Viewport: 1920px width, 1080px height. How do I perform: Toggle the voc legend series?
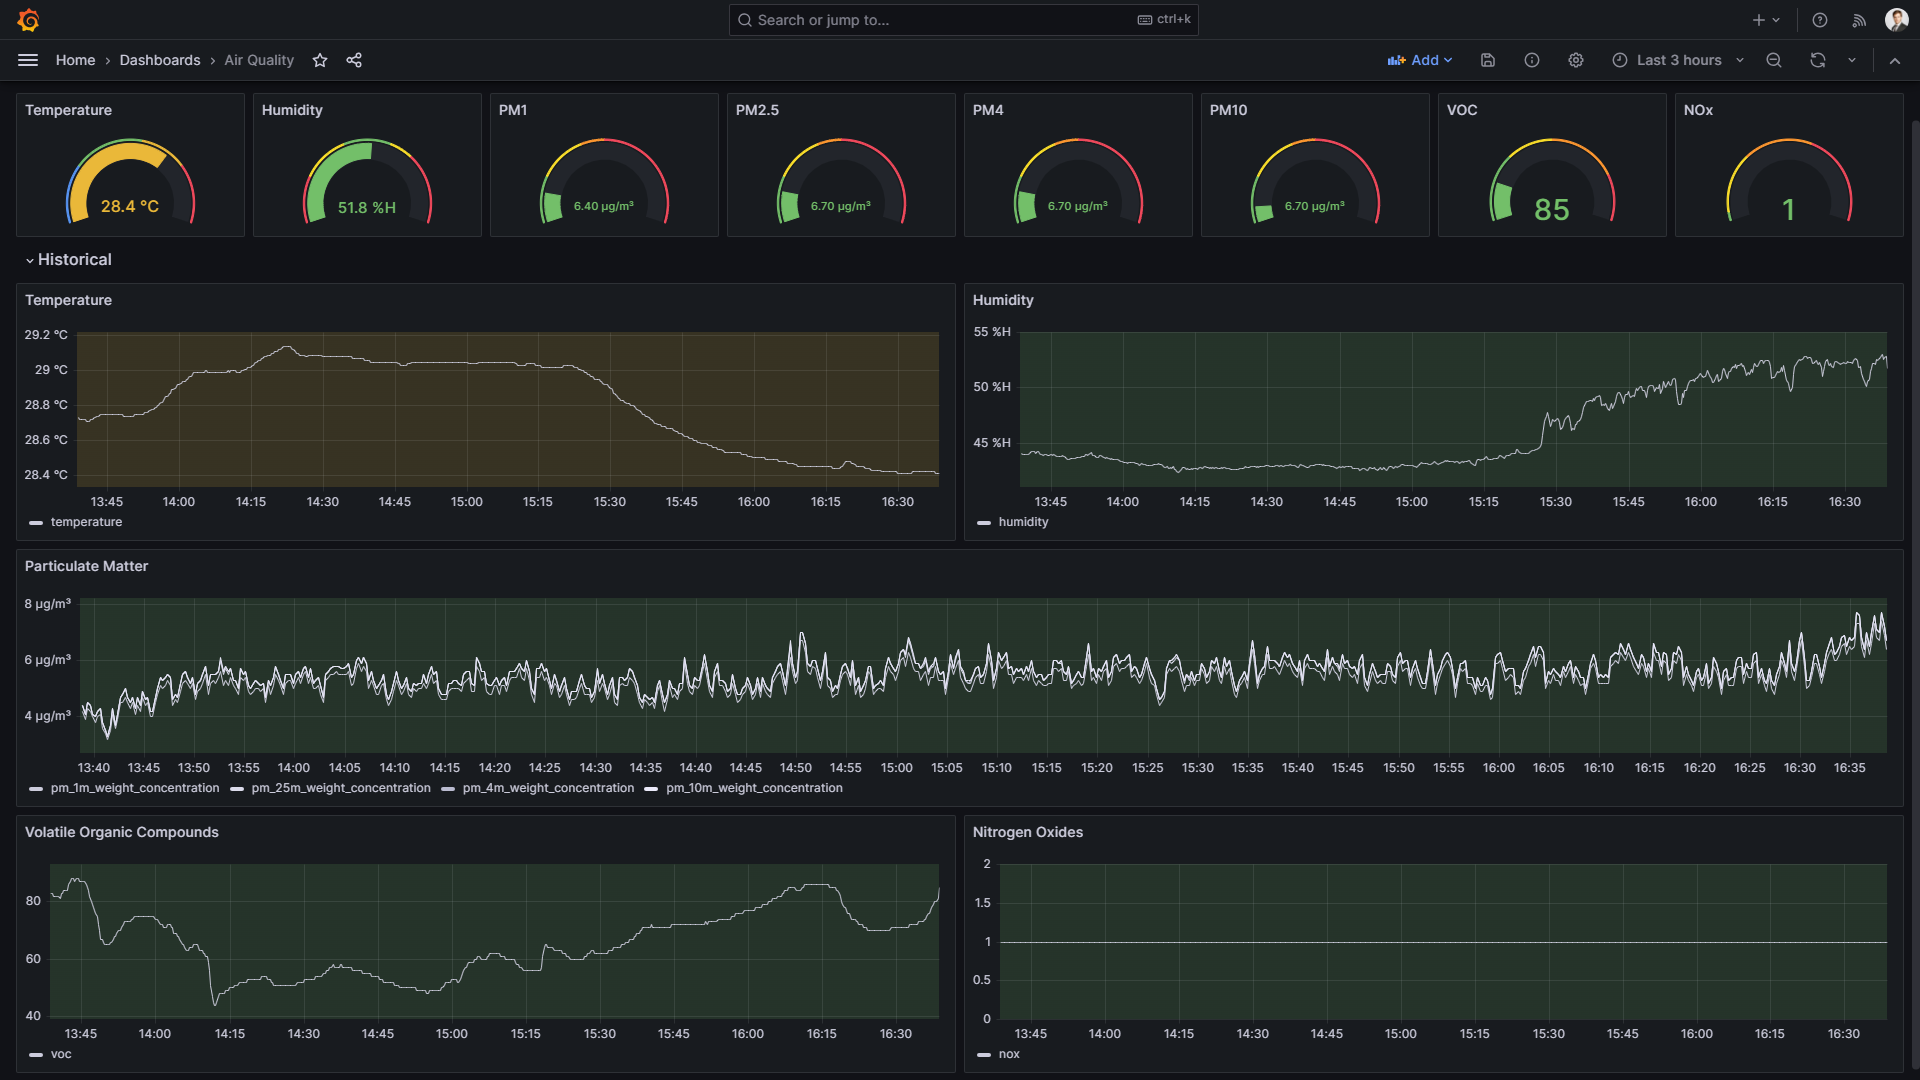pos(61,1054)
